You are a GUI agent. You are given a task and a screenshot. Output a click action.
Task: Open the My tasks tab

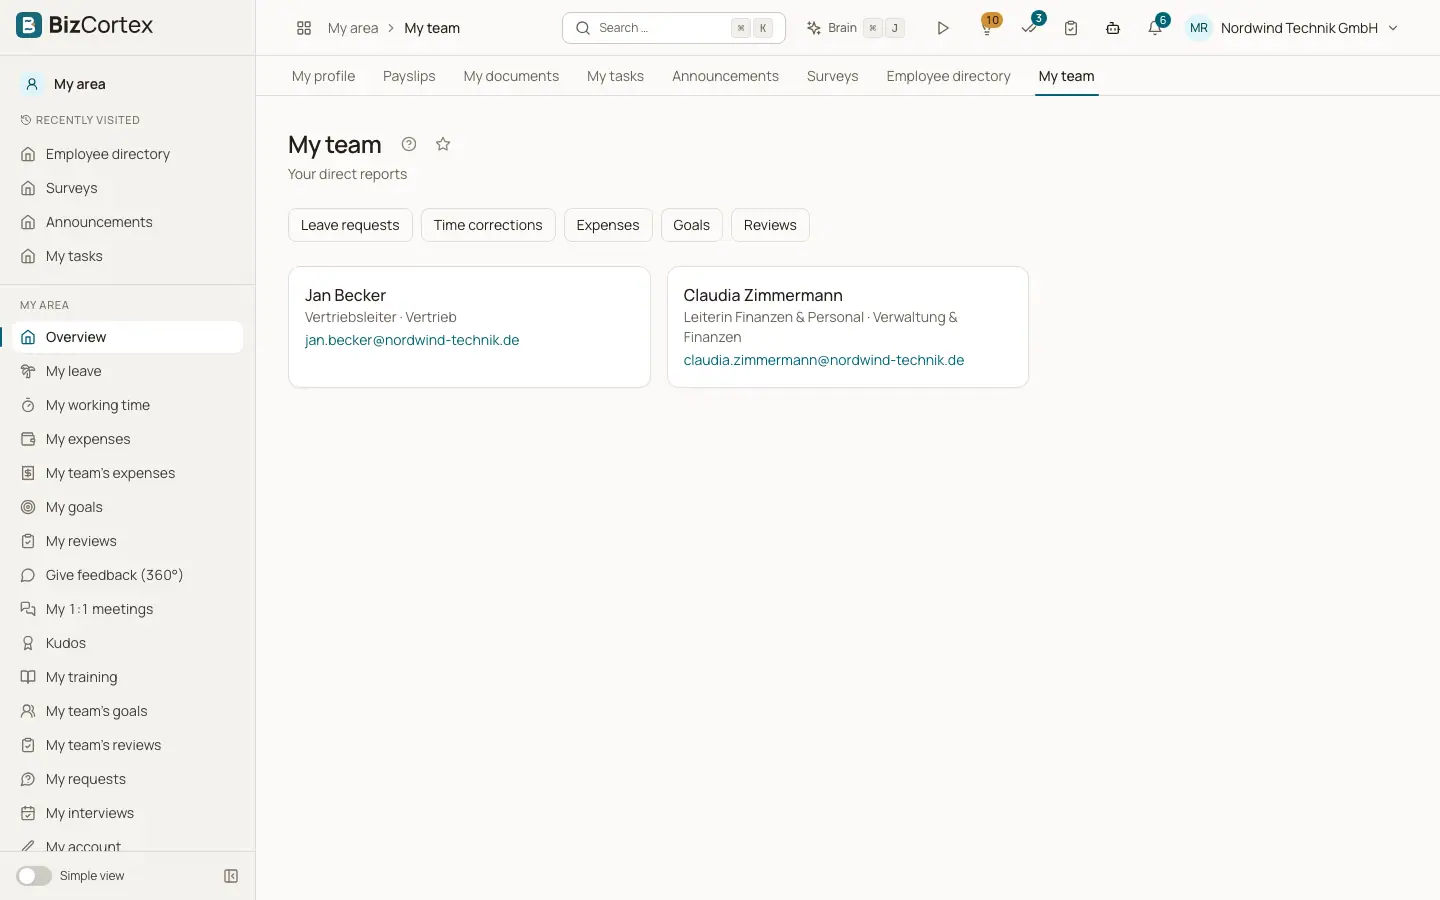pos(615,76)
